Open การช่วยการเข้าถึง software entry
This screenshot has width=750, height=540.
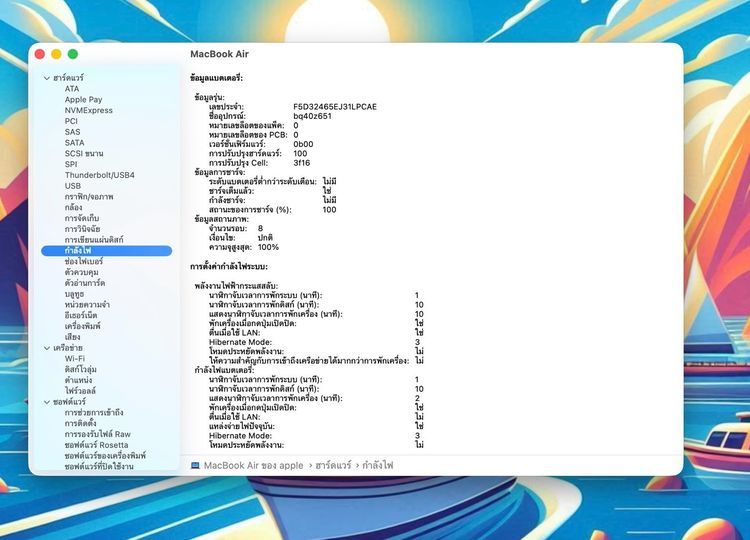point(94,413)
